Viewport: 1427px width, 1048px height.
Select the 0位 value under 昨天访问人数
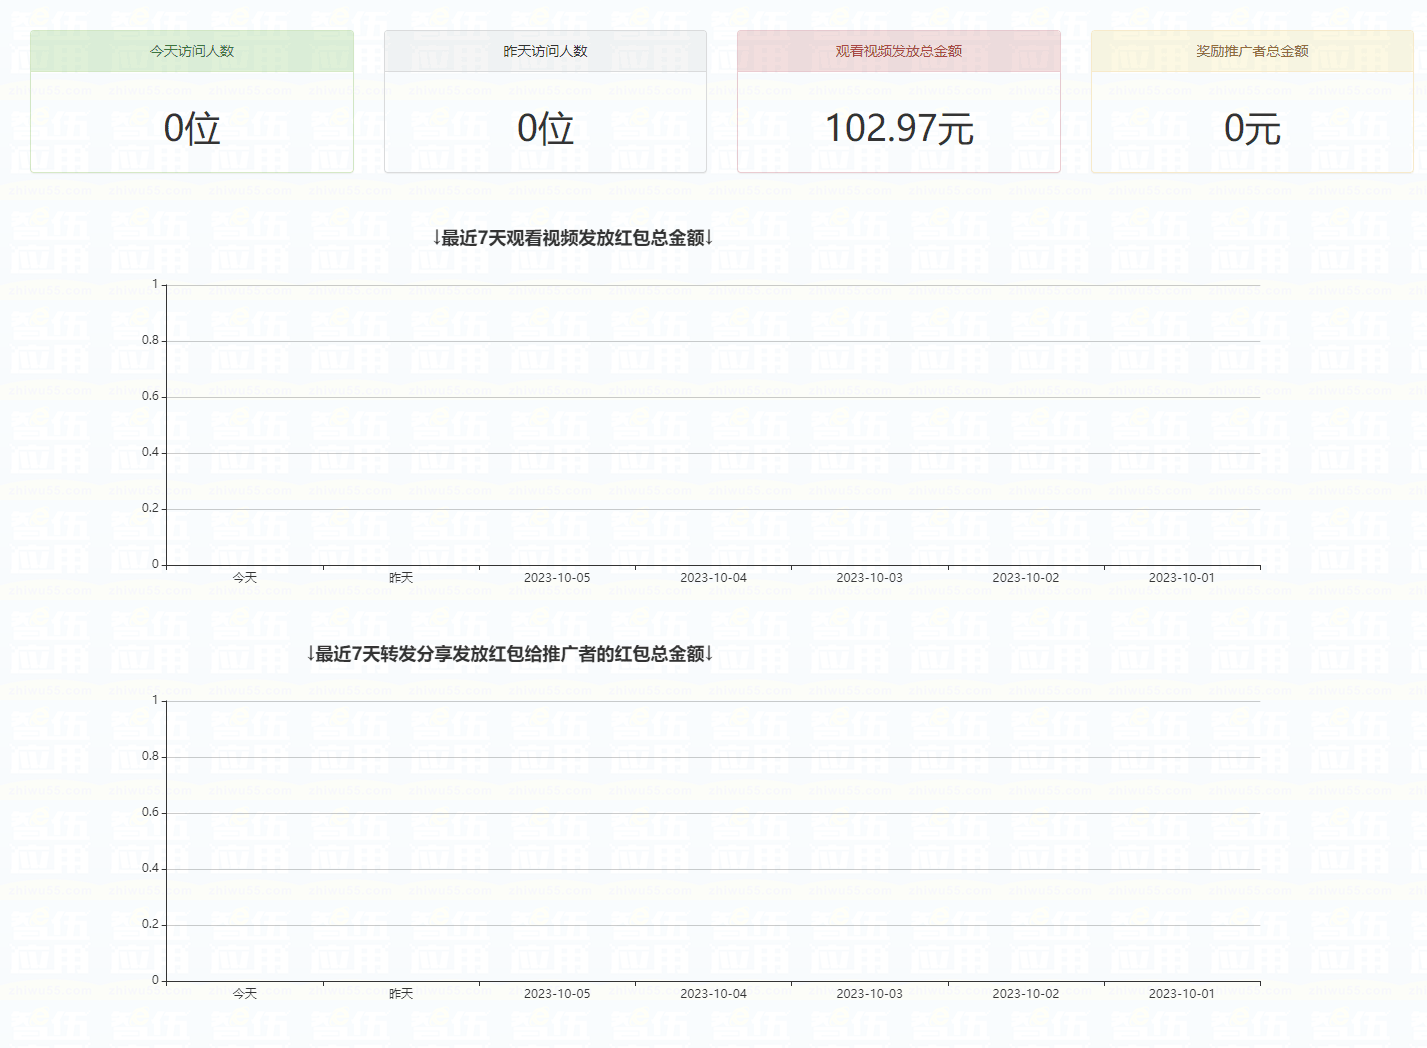tap(545, 129)
